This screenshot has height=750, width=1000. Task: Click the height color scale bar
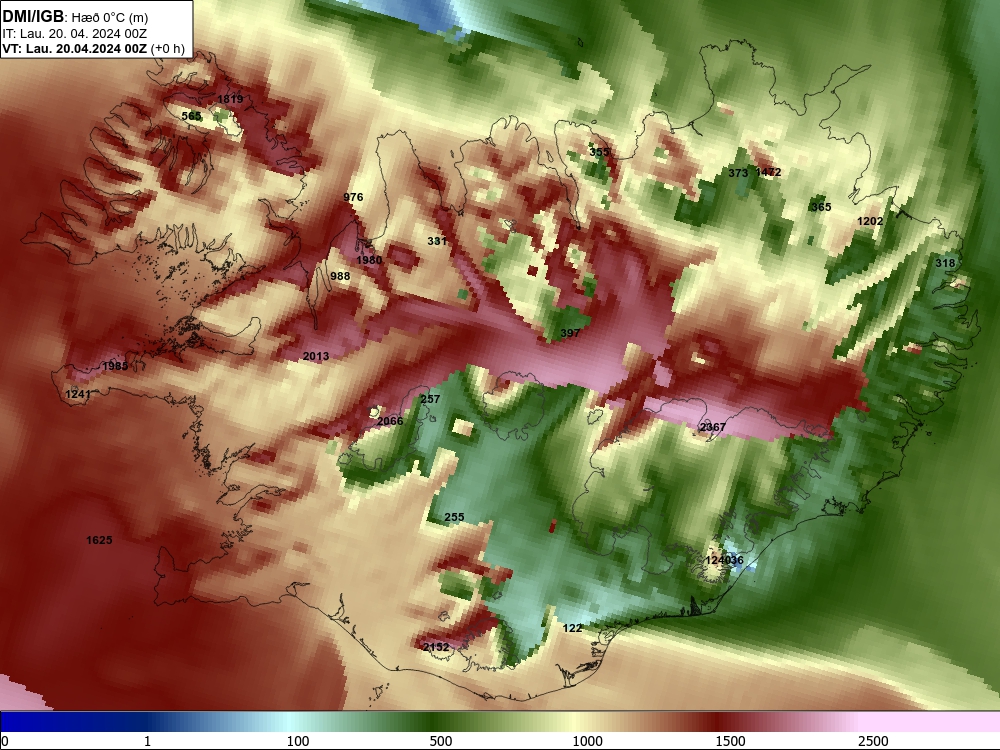point(500,722)
